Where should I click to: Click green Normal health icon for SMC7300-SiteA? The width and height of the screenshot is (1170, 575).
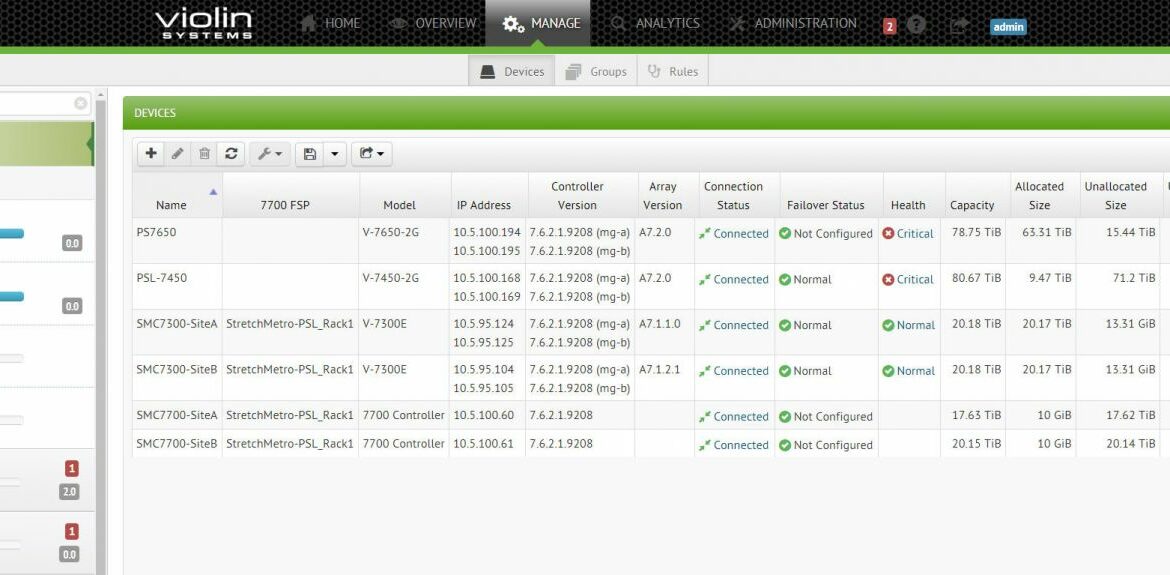tap(888, 325)
